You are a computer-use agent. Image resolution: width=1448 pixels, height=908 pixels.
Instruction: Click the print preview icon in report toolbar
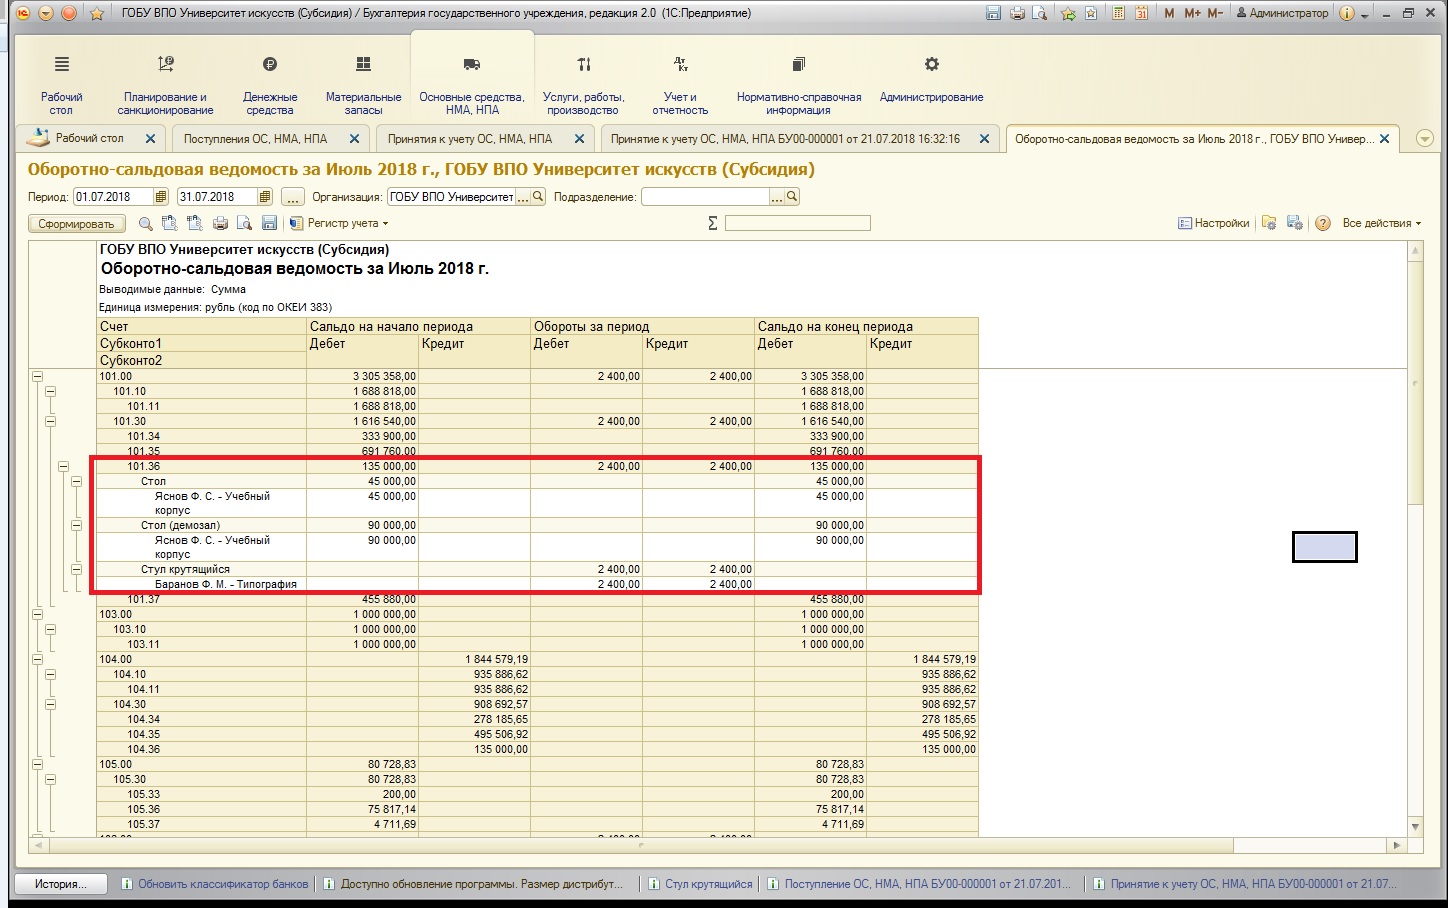pyautogui.click(x=243, y=223)
